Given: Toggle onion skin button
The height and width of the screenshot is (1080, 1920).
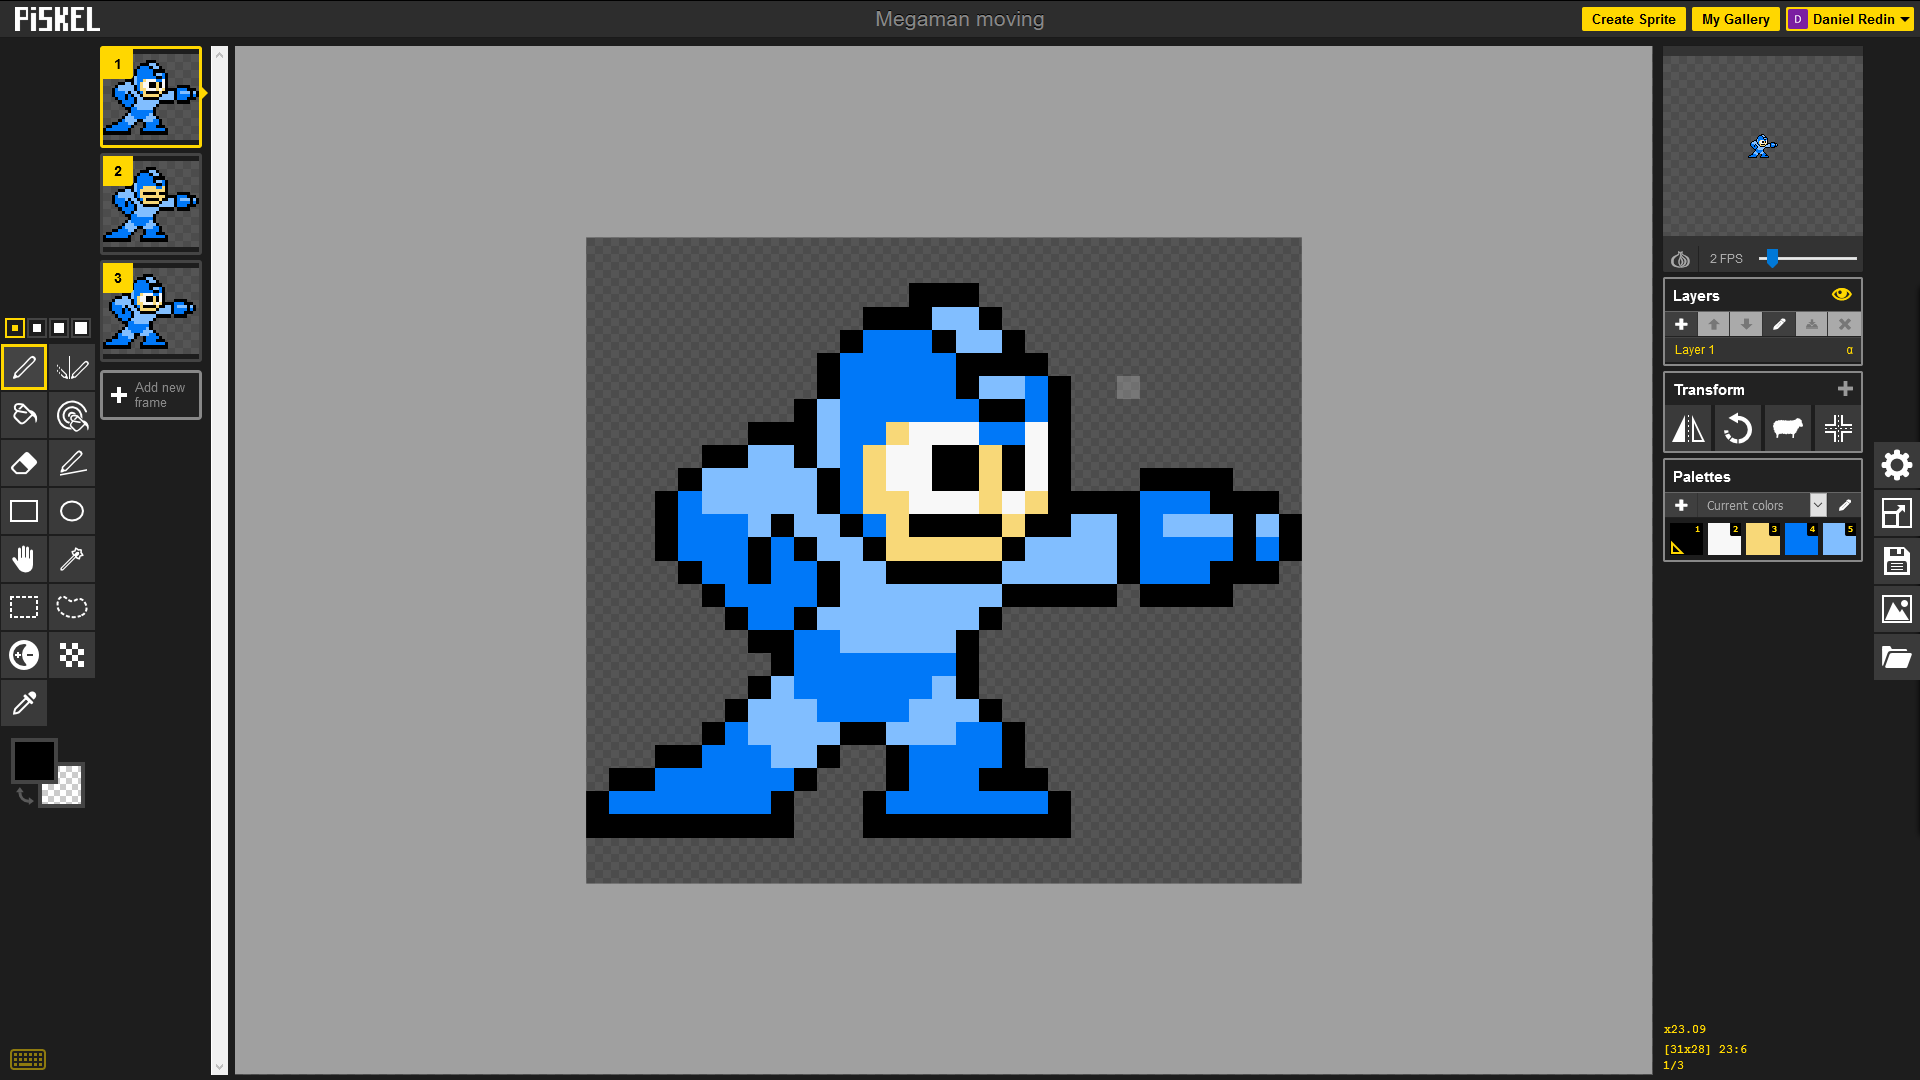Looking at the screenshot, I should 1680,259.
